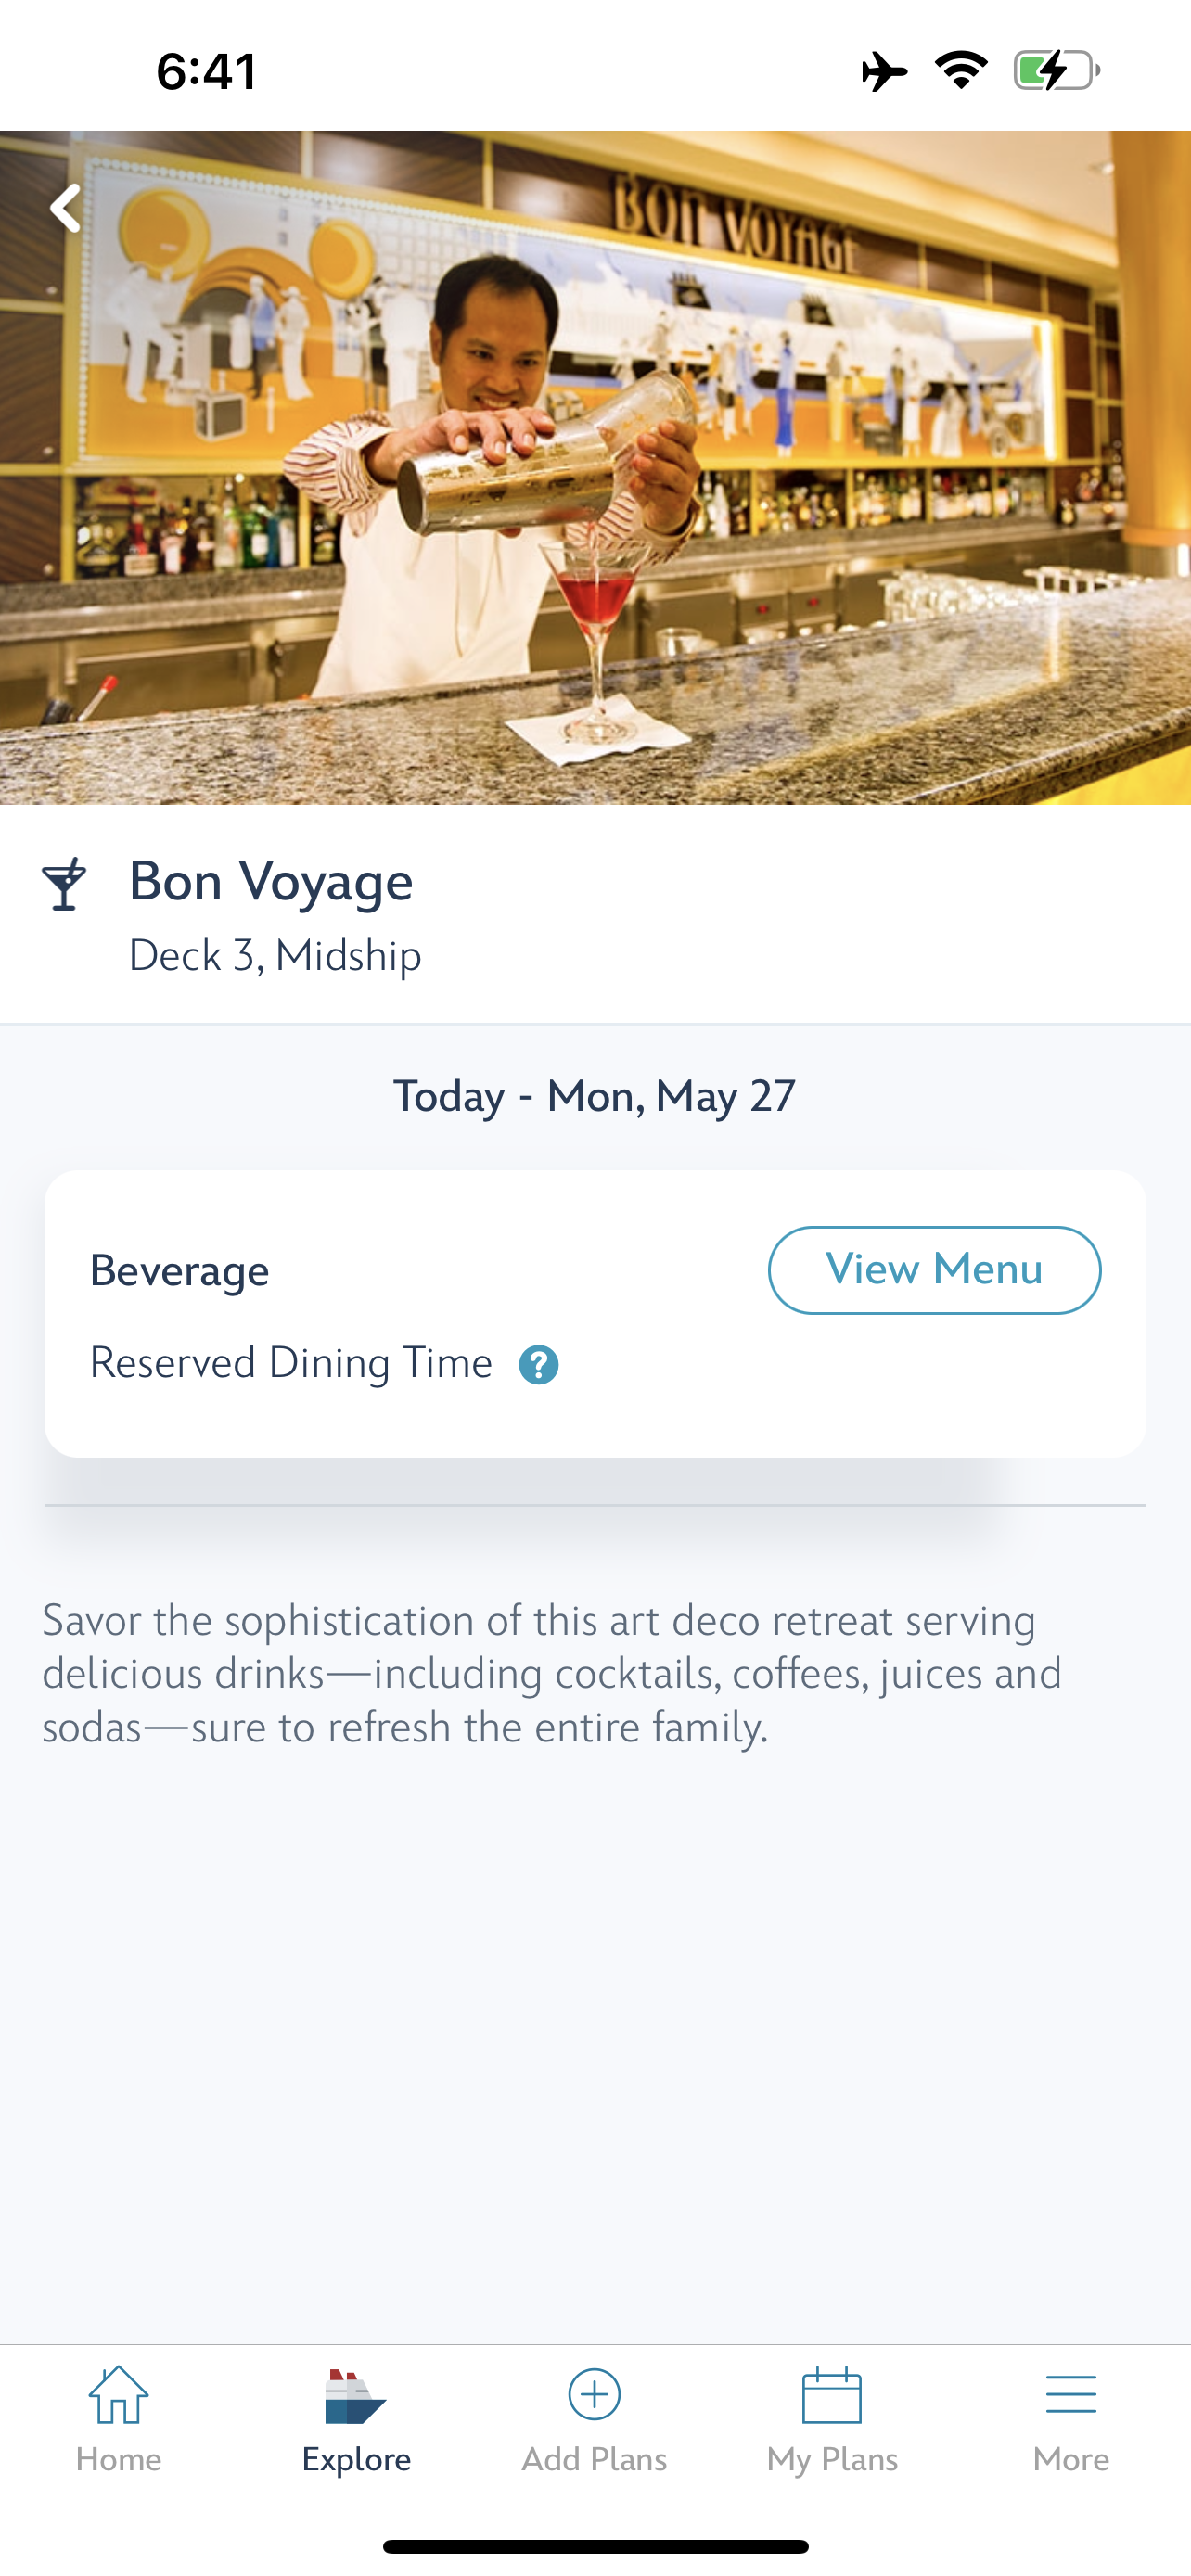Image resolution: width=1191 pixels, height=2576 pixels.
Task: Tap the My Plans calendar icon
Action: pos(832,2395)
